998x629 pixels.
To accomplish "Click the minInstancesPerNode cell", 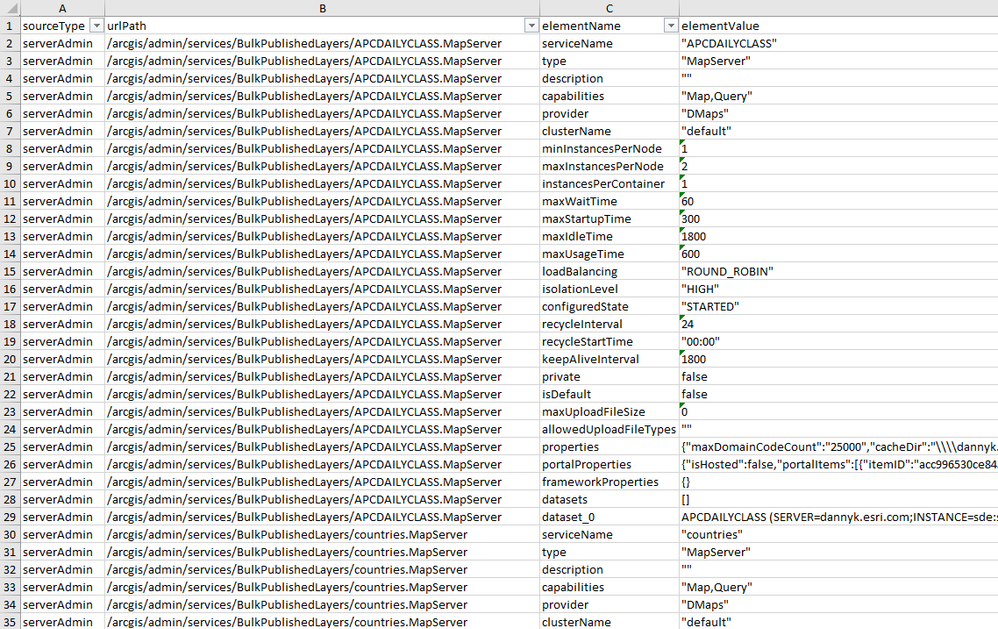I will click(609, 149).
